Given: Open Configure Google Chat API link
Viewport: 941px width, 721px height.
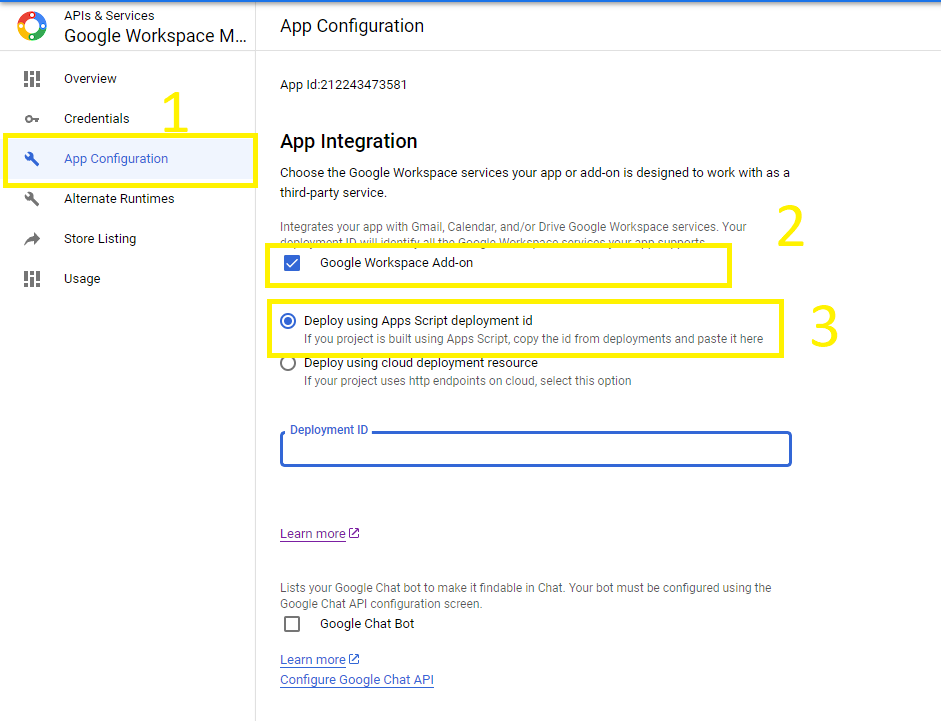Looking at the screenshot, I should (x=357, y=680).
